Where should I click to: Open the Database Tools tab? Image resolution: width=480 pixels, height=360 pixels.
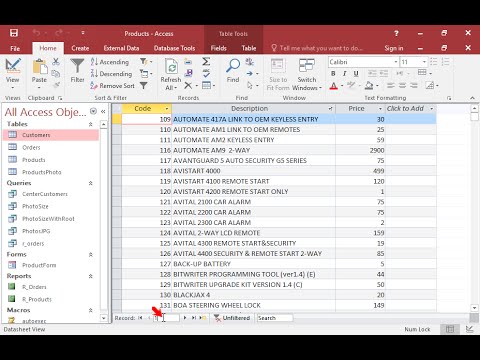tap(174, 48)
